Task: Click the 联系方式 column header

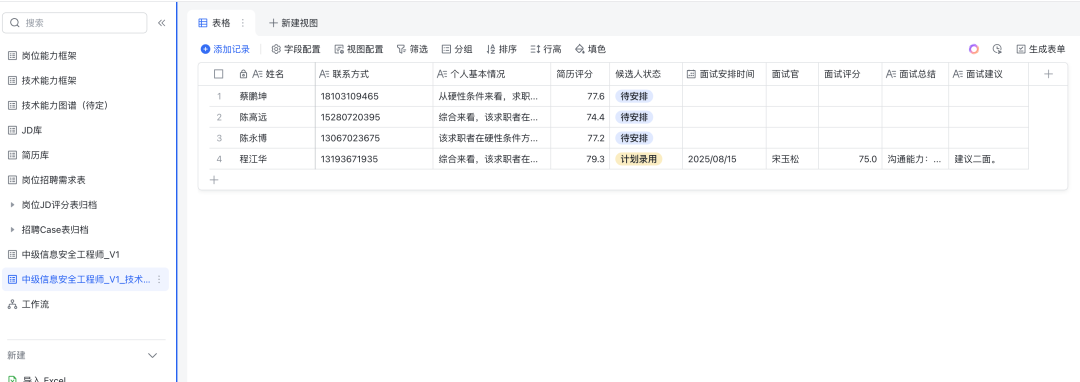Action: [374, 74]
